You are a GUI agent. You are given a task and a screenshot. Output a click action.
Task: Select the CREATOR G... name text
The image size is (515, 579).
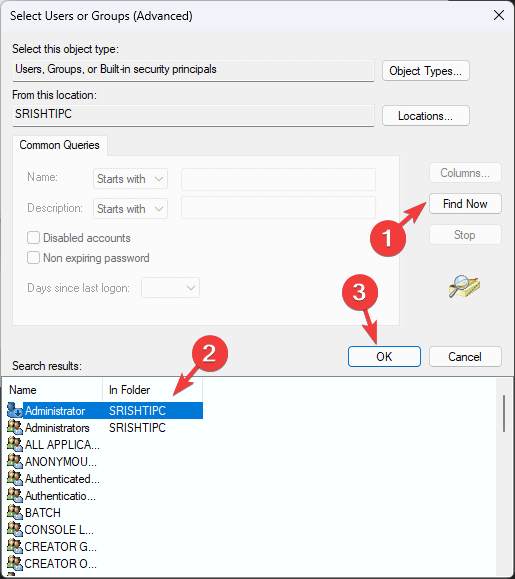click(61, 547)
